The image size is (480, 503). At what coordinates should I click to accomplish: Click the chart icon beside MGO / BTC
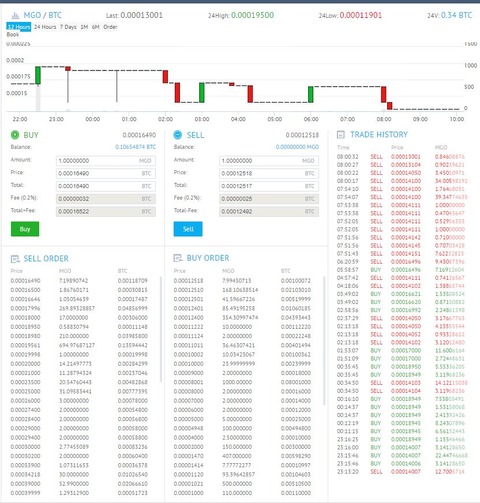coord(15,15)
